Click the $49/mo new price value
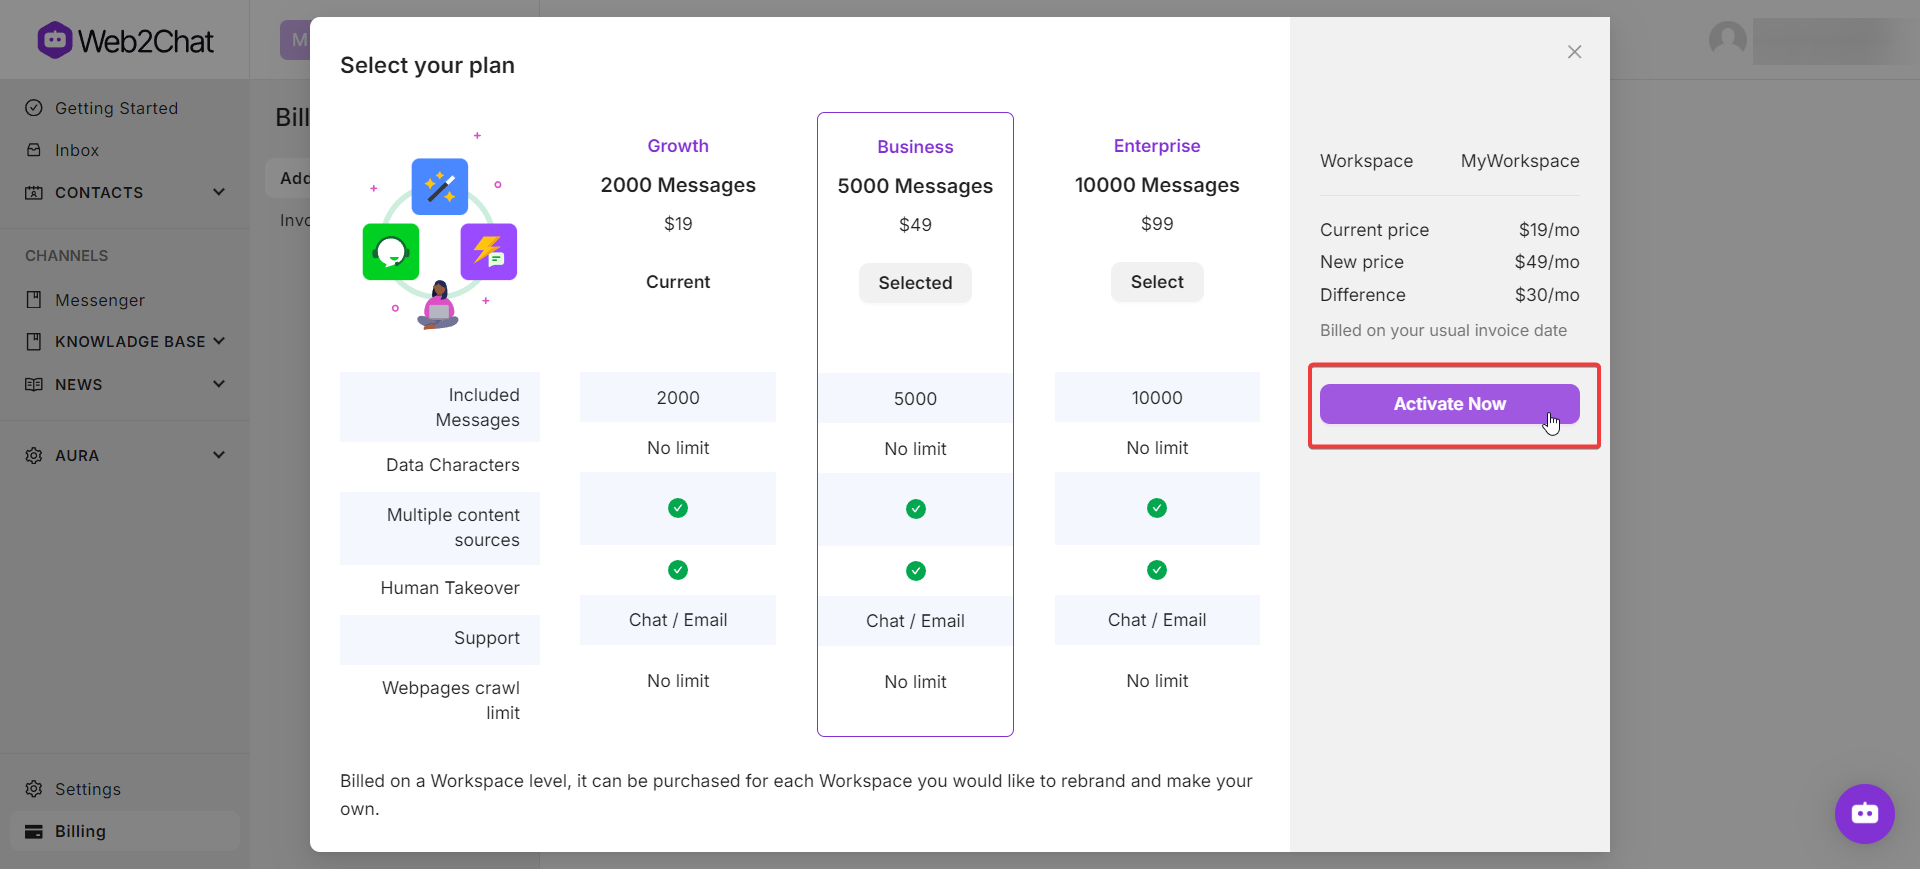Image resolution: width=1920 pixels, height=869 pixels. click(x=1547, y=262)
